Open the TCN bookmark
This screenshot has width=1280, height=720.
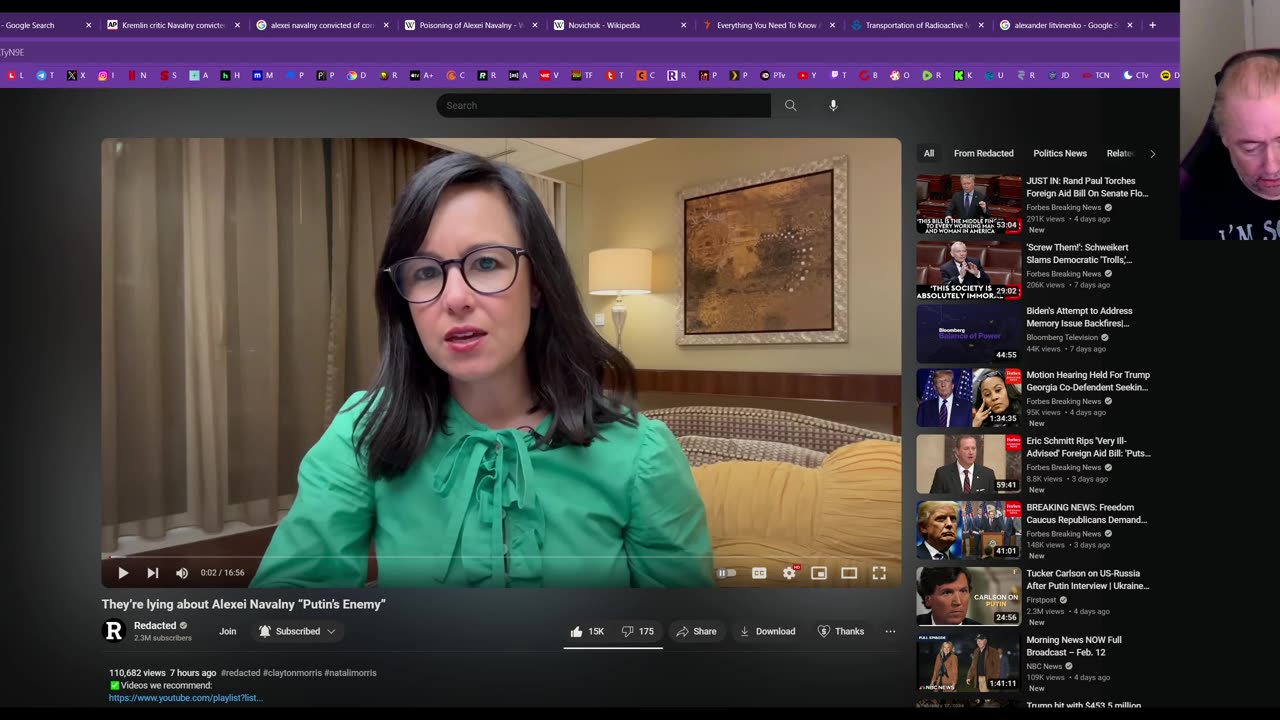tap(1097, 75)
